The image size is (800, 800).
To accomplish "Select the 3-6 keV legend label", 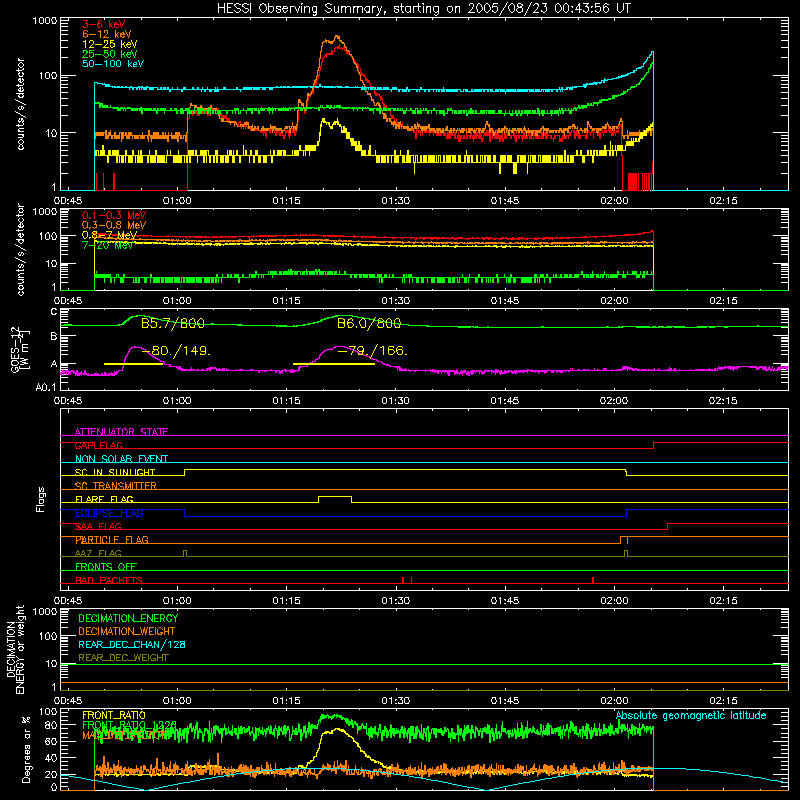I will pyautogui.click(x=104, y=24).
